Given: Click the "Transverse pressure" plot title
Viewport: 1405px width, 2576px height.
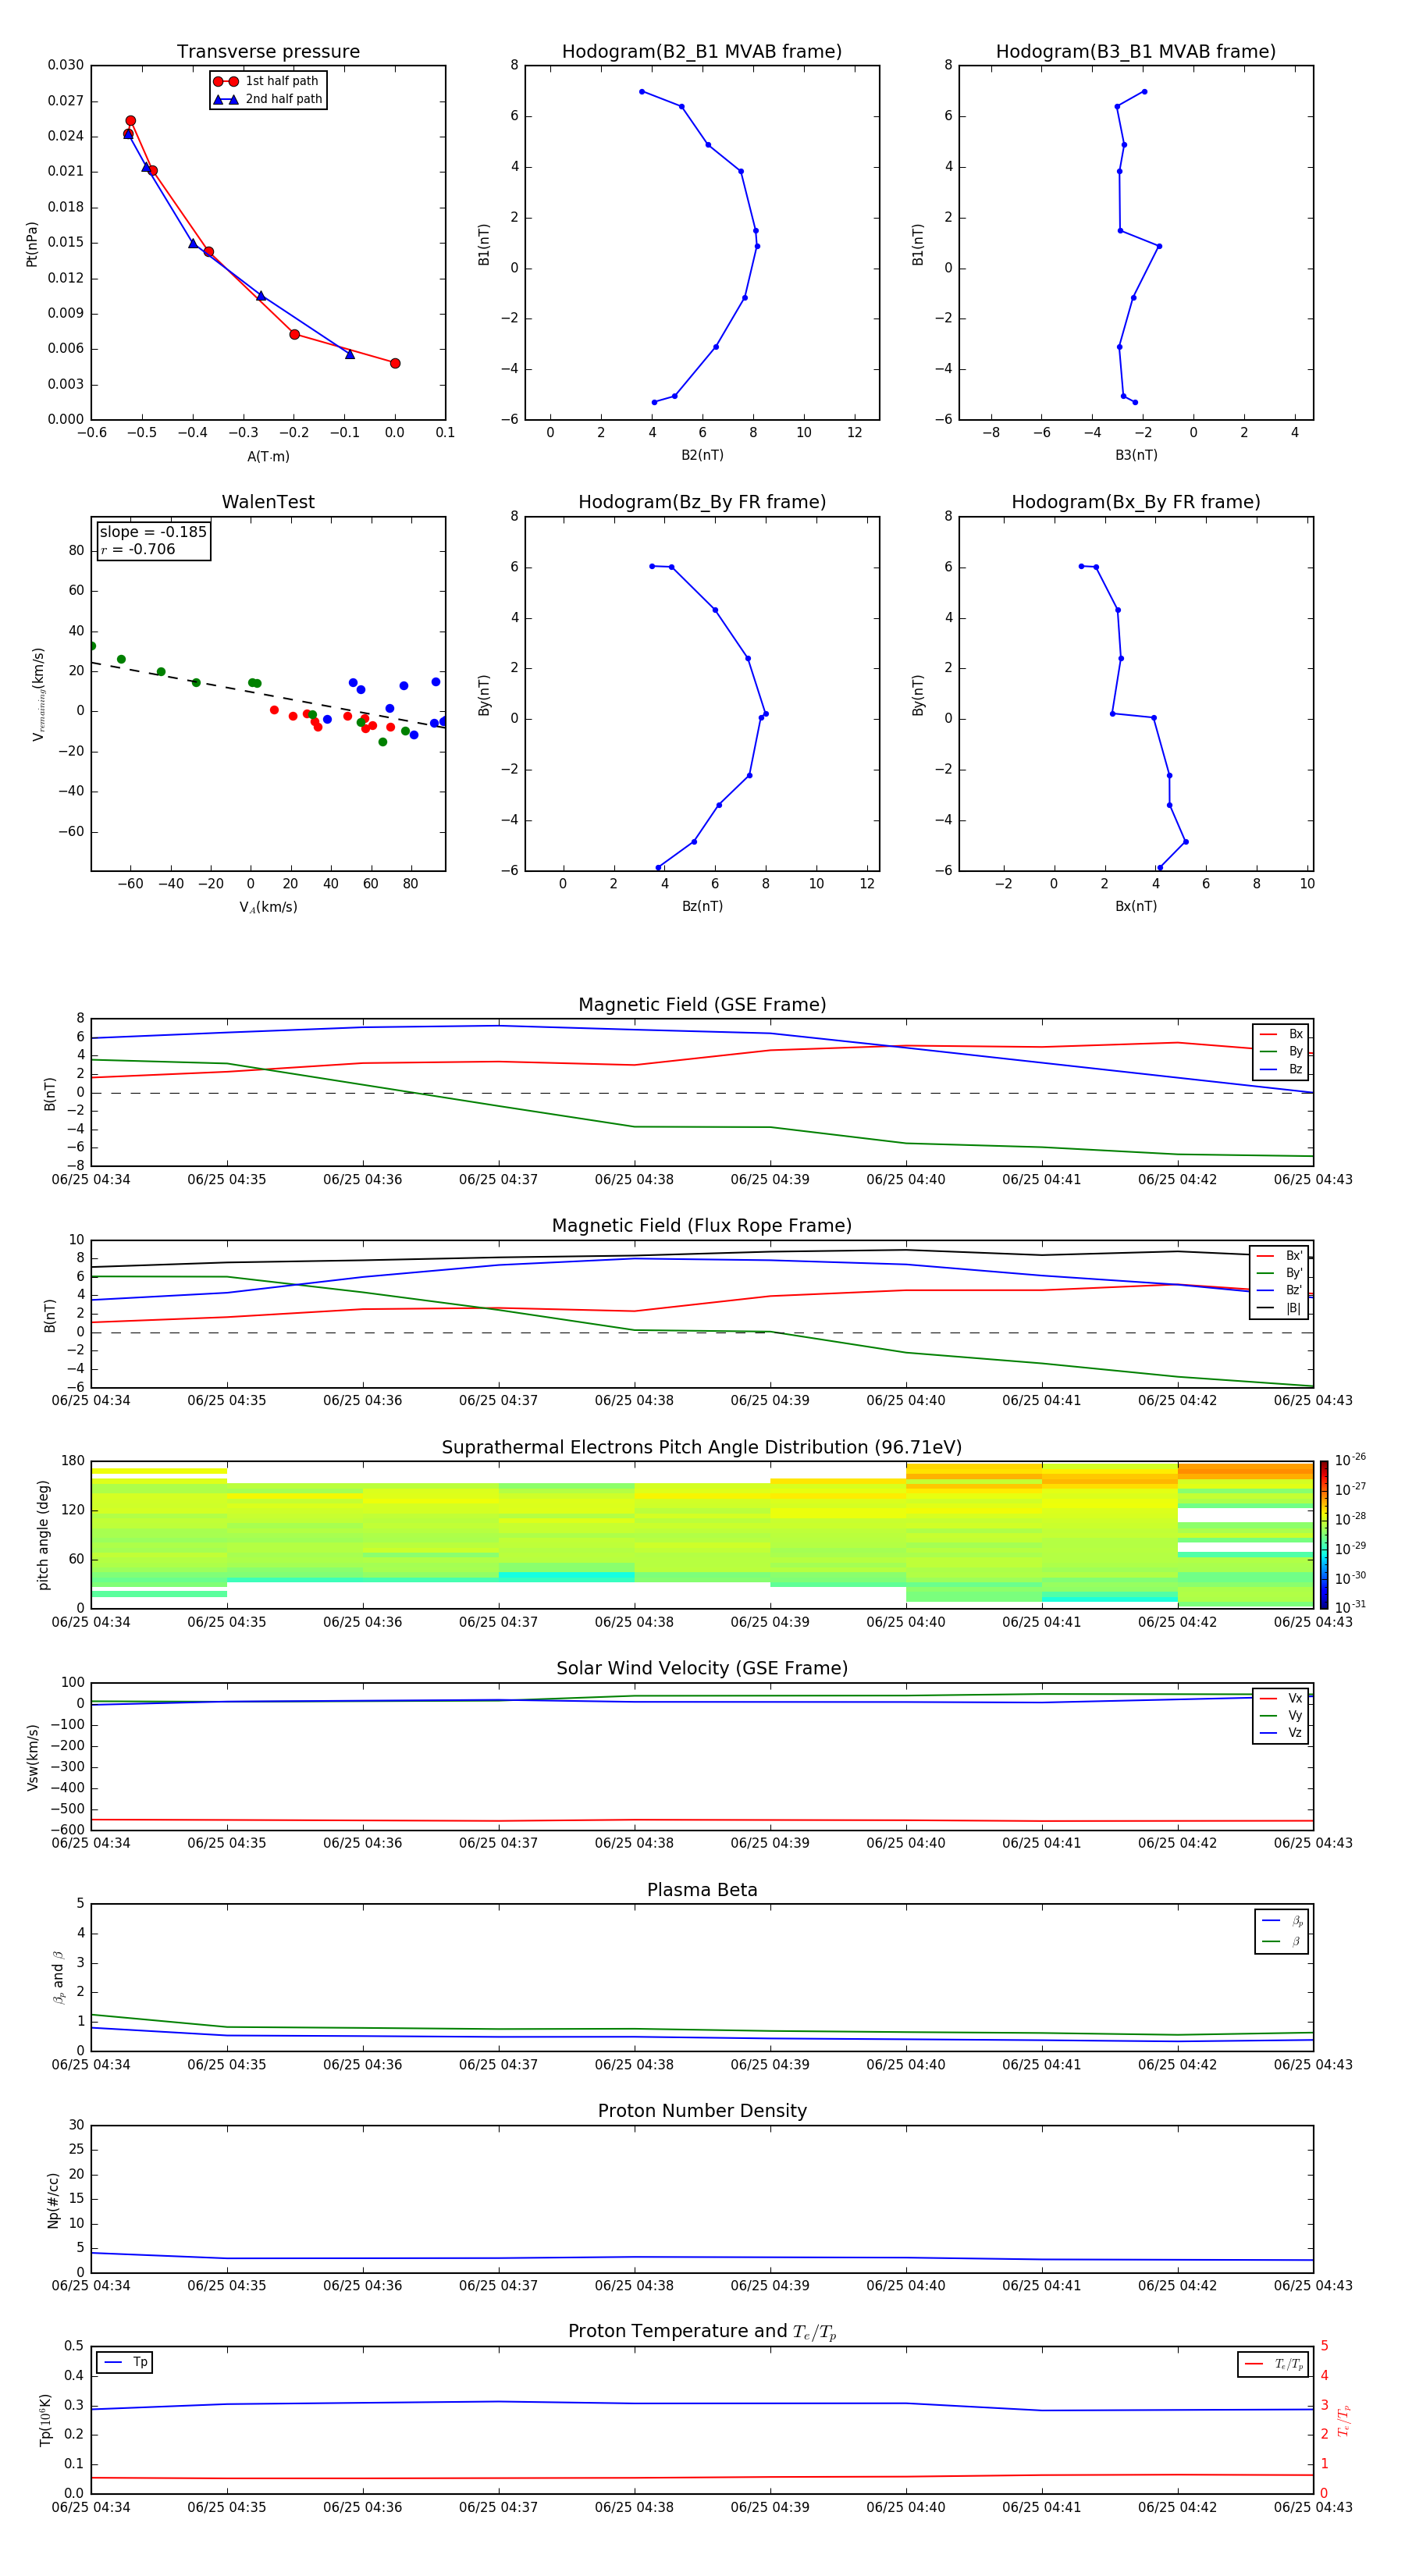Looking at the screenshot, I should [268, 52].
